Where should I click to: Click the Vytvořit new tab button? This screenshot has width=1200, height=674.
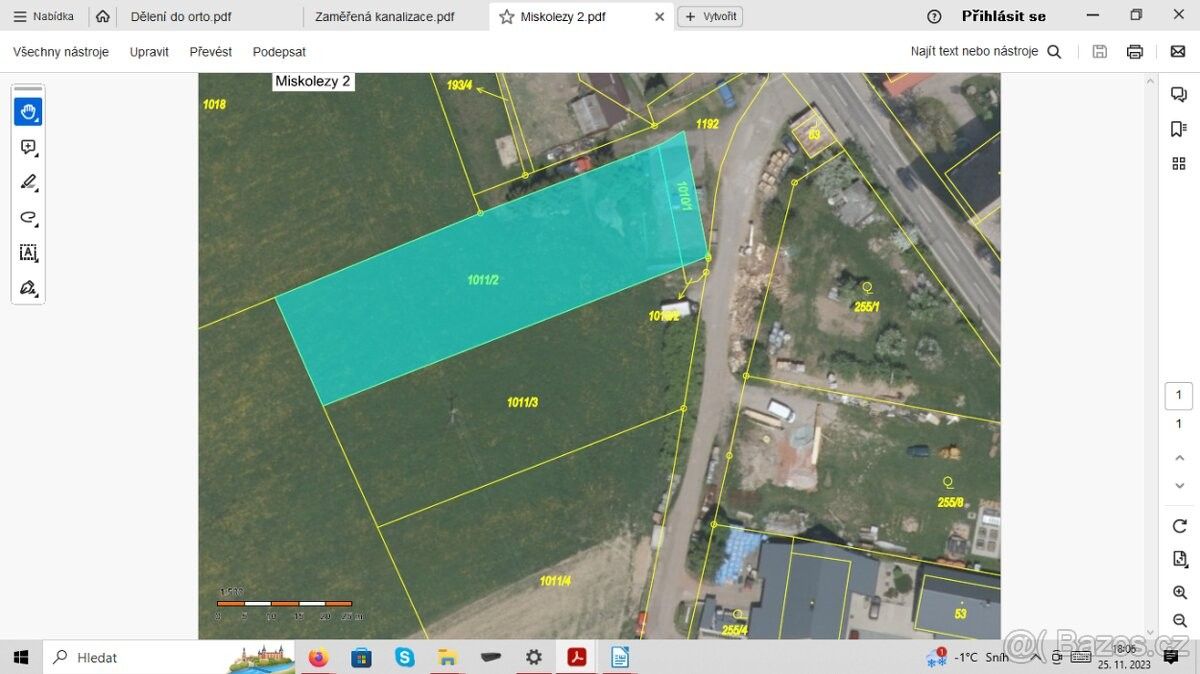point(710,16)
